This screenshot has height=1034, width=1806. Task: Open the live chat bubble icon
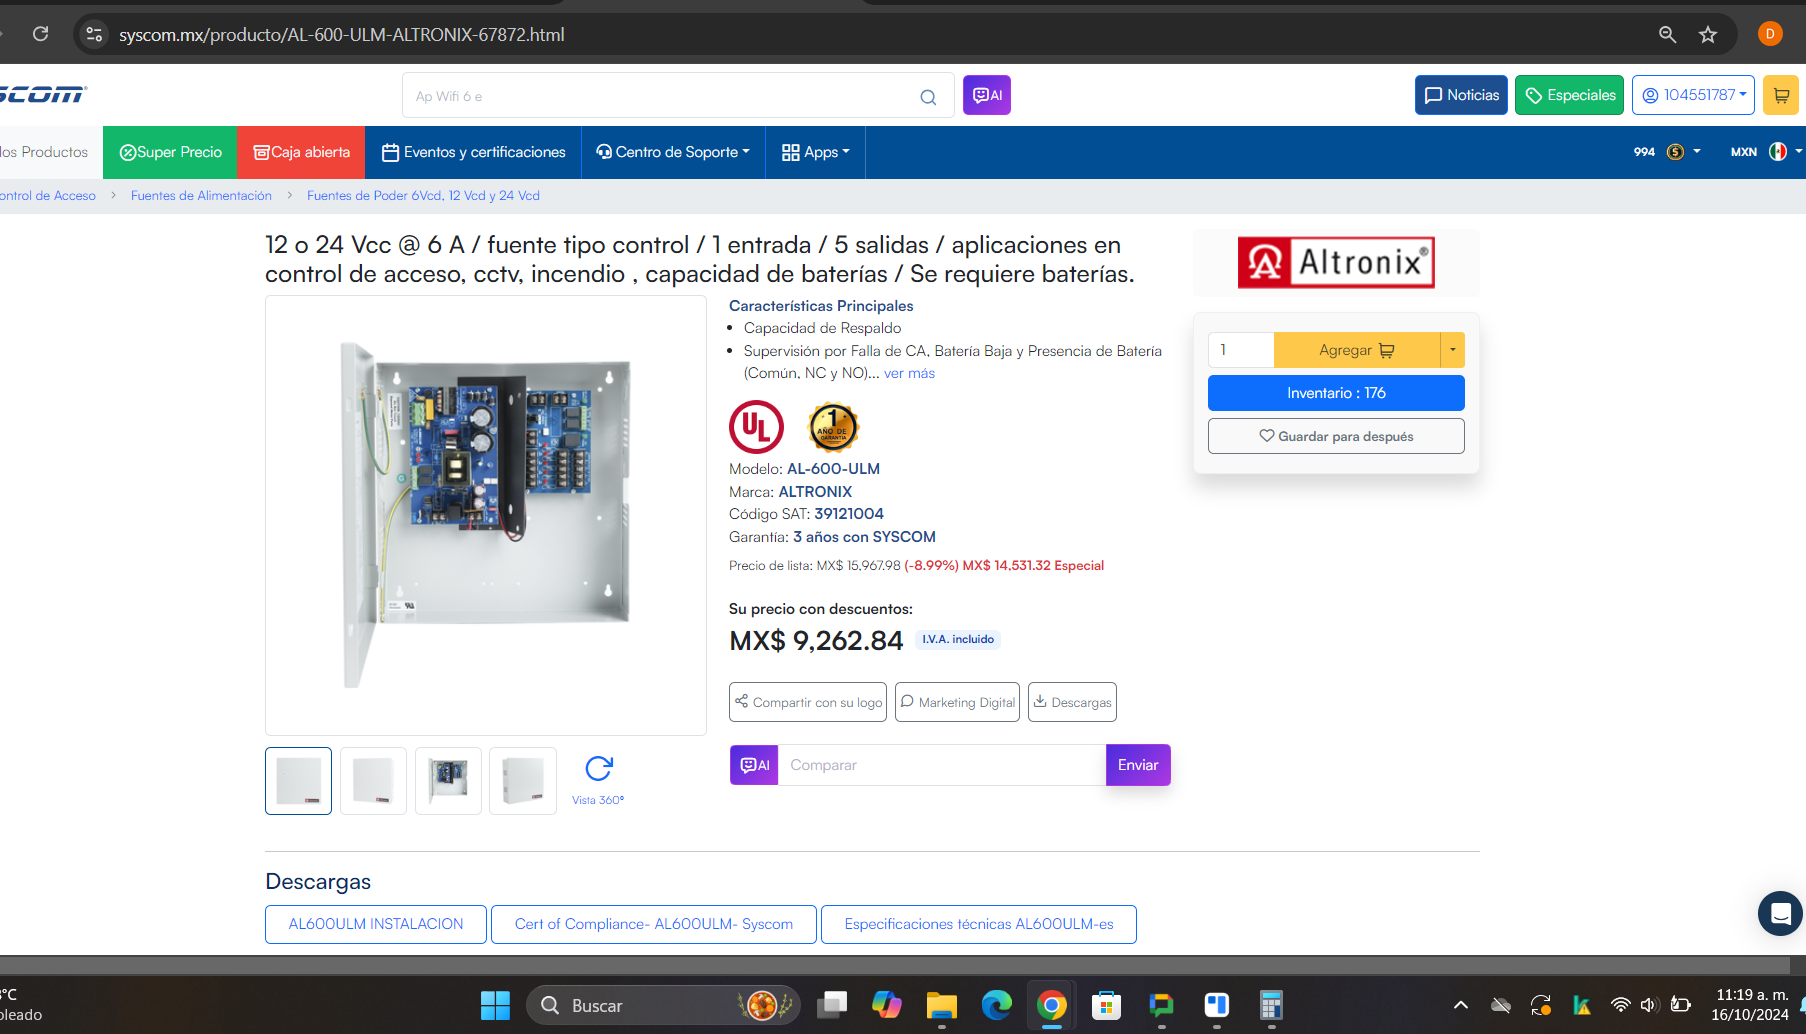pyautogui.click(x=1780, y=913)
